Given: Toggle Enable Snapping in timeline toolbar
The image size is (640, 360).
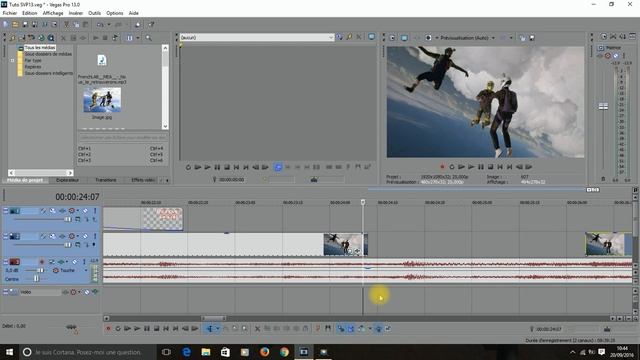Looking at the screenshot, I should pos(341,329).
